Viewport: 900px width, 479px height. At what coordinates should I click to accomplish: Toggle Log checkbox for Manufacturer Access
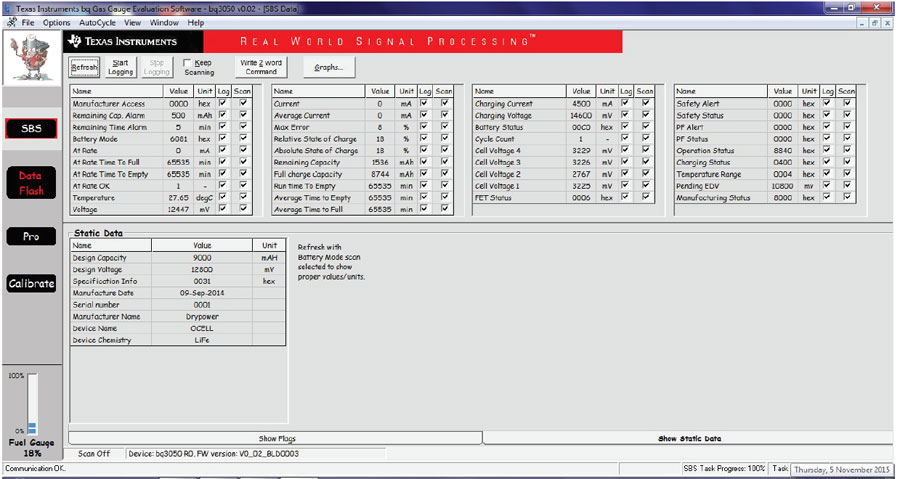(x=223, y=103)
